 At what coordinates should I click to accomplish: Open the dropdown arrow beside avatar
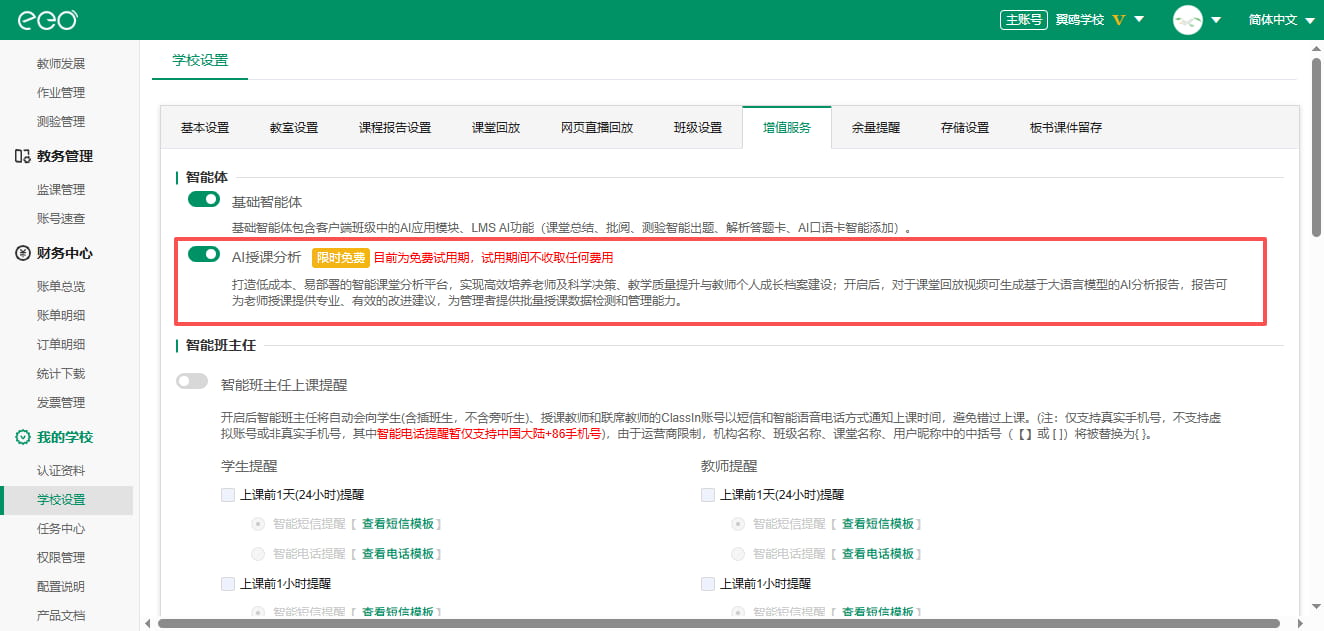pyautogui.click(x=1216, y=20)
